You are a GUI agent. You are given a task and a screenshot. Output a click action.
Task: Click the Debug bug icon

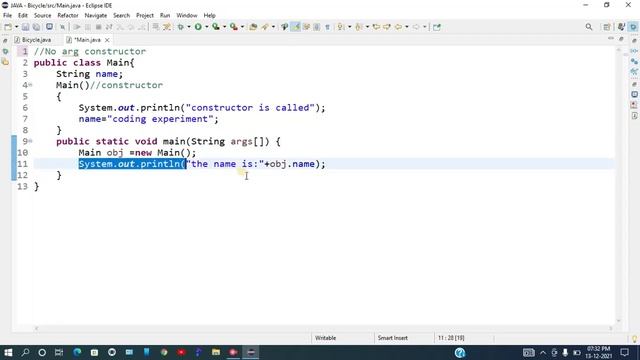click(x=180, y=27)
